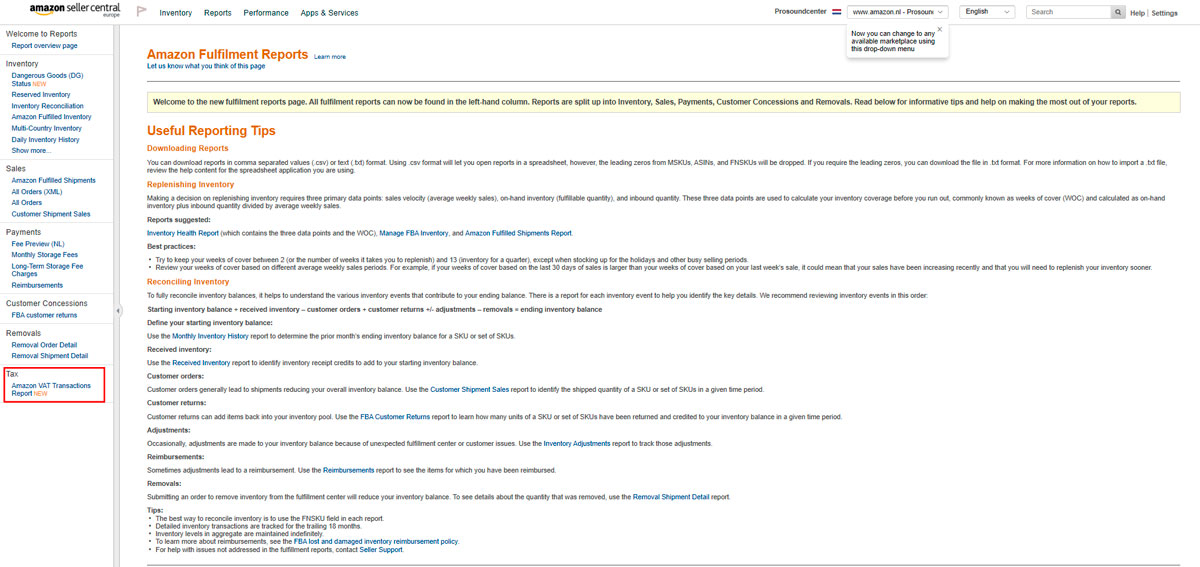The width and height of the screenshot is (1200, 567).
Task: Click 'Replenishing Inventory' section heading
Action: pos(188,184)
